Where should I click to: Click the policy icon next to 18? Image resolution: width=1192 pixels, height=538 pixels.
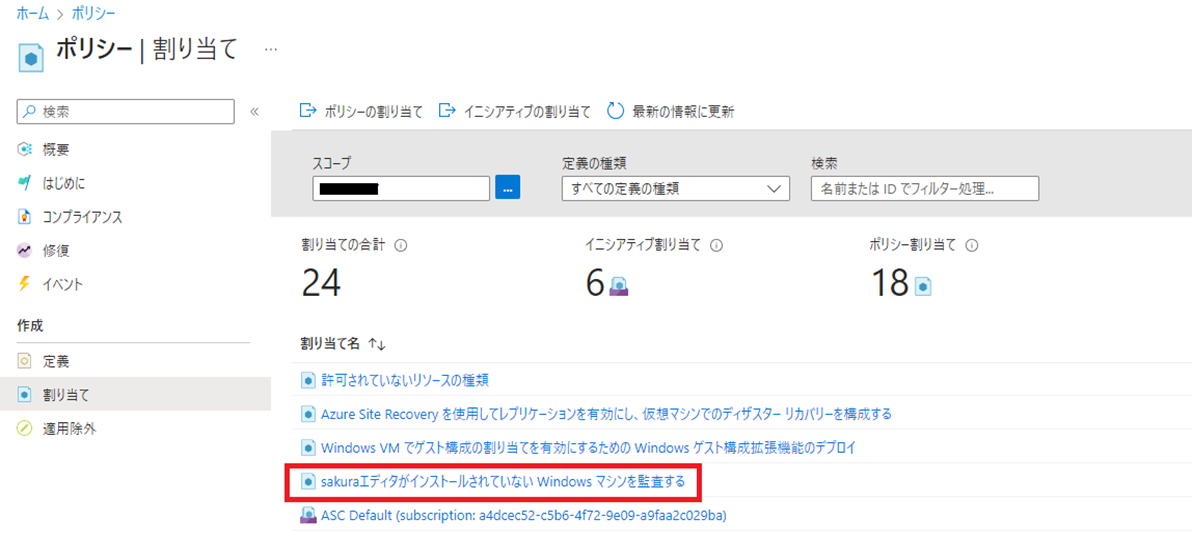pos(924,286)
